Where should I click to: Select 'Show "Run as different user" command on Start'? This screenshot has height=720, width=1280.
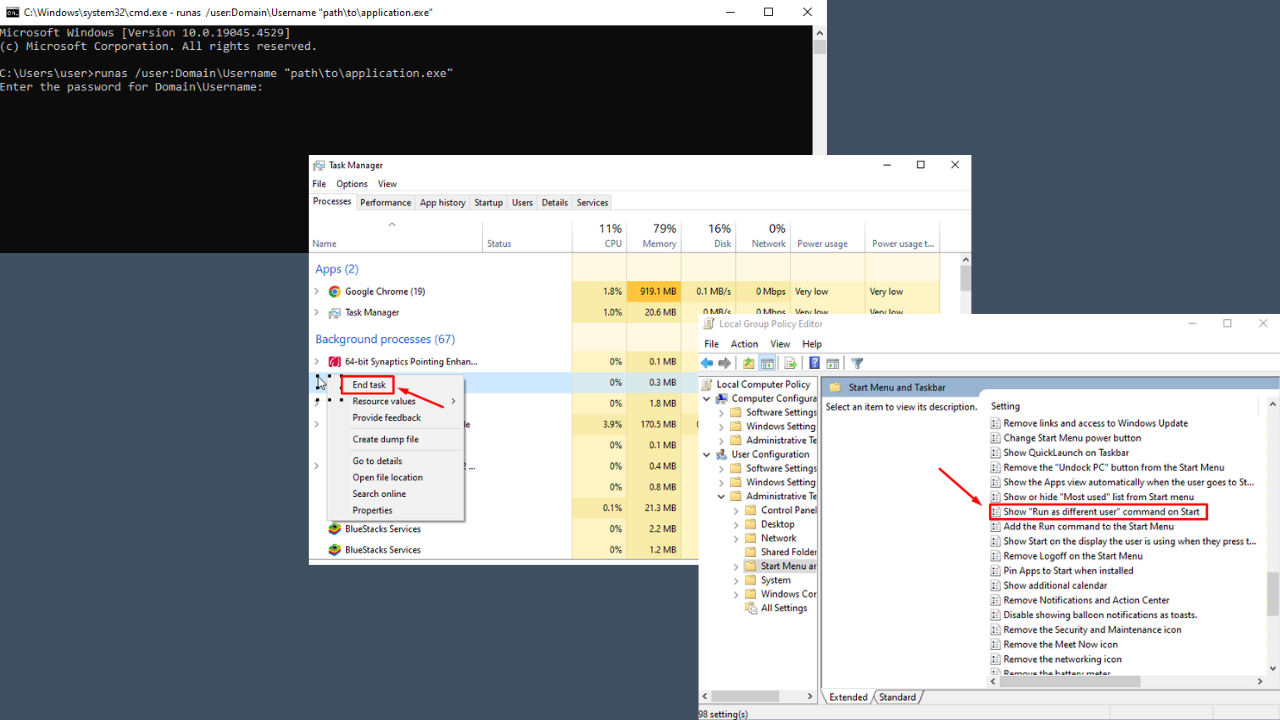(1101, 512)
